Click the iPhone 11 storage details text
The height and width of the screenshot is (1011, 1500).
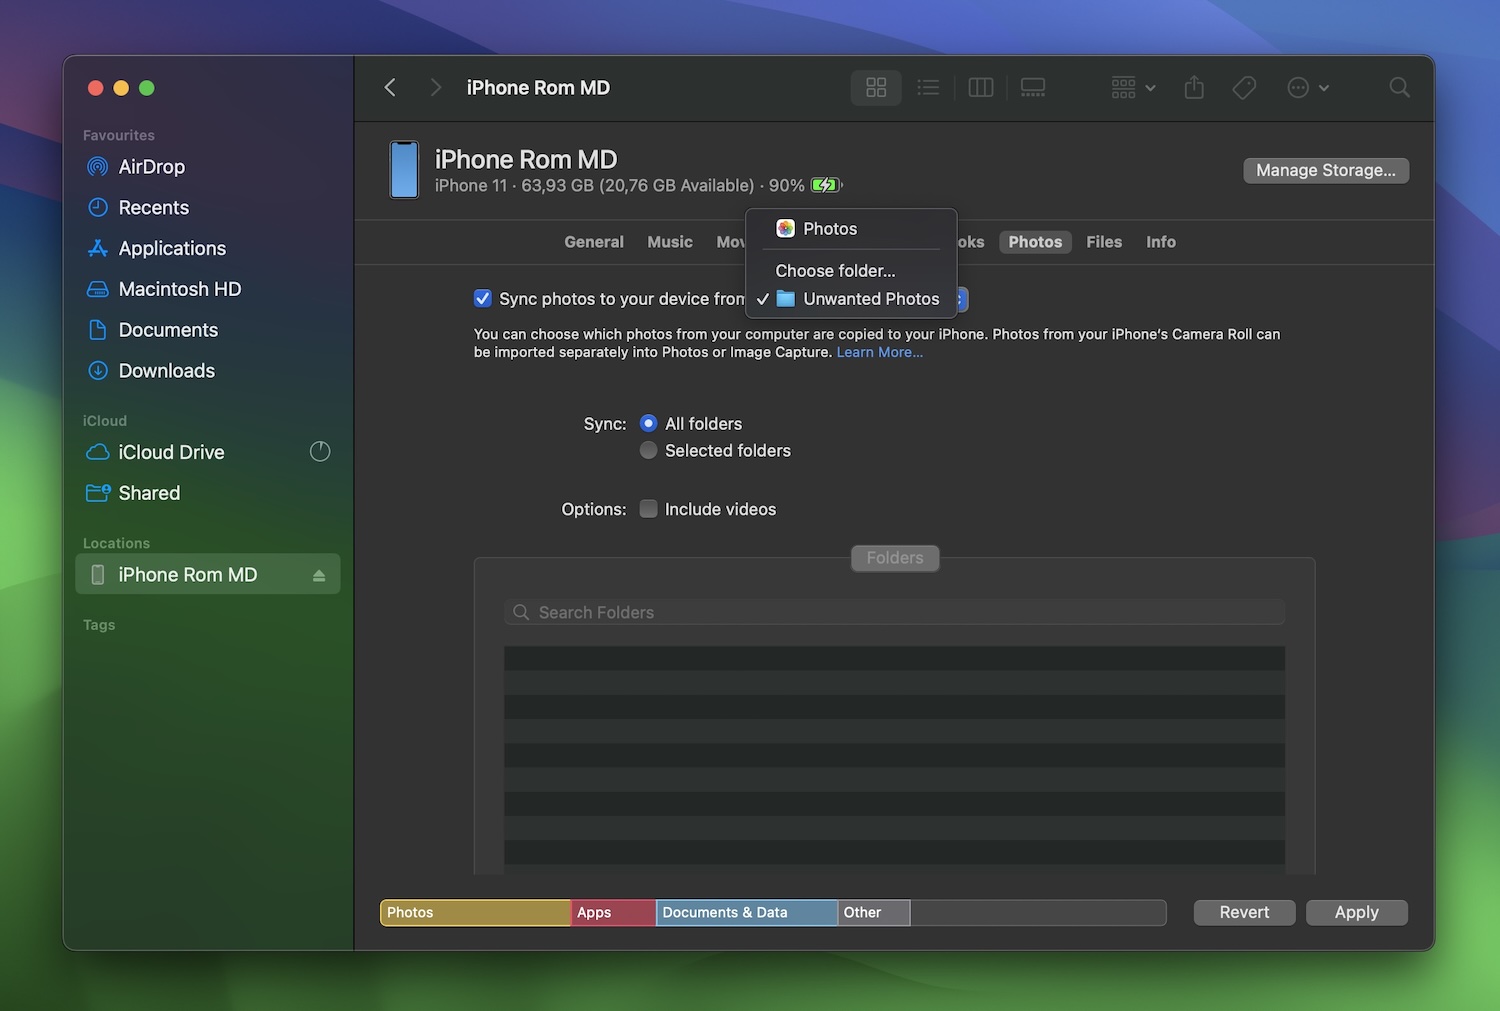[620, 185]
